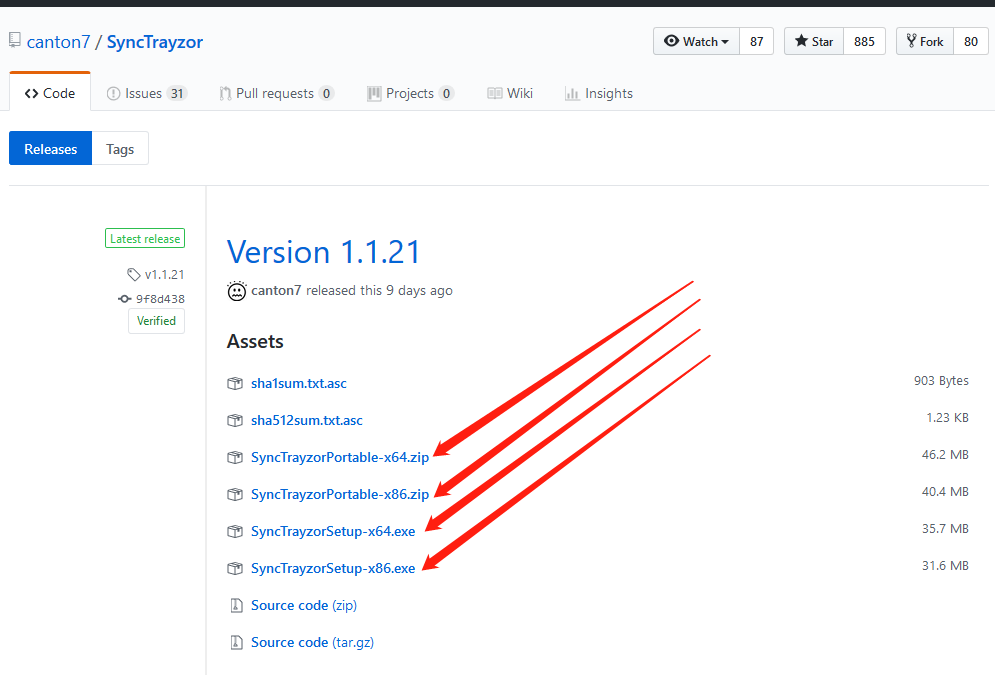Click the zip file icon beside Source code (zip)
This screenshot has width=995, height=675.
pos(236,605)
